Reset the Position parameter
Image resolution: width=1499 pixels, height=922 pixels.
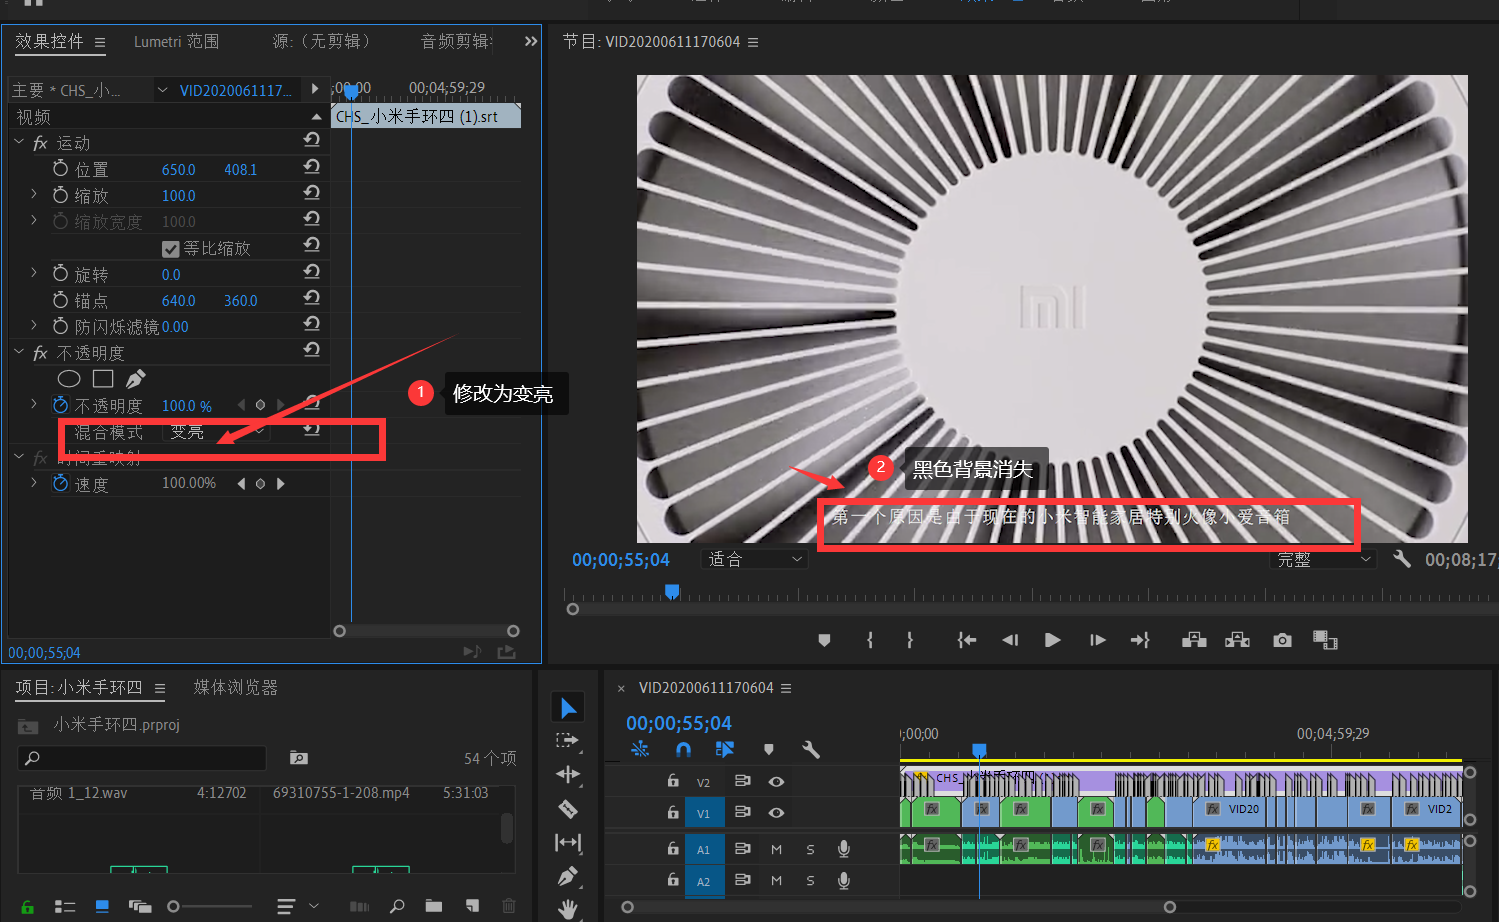click(312, 167)
